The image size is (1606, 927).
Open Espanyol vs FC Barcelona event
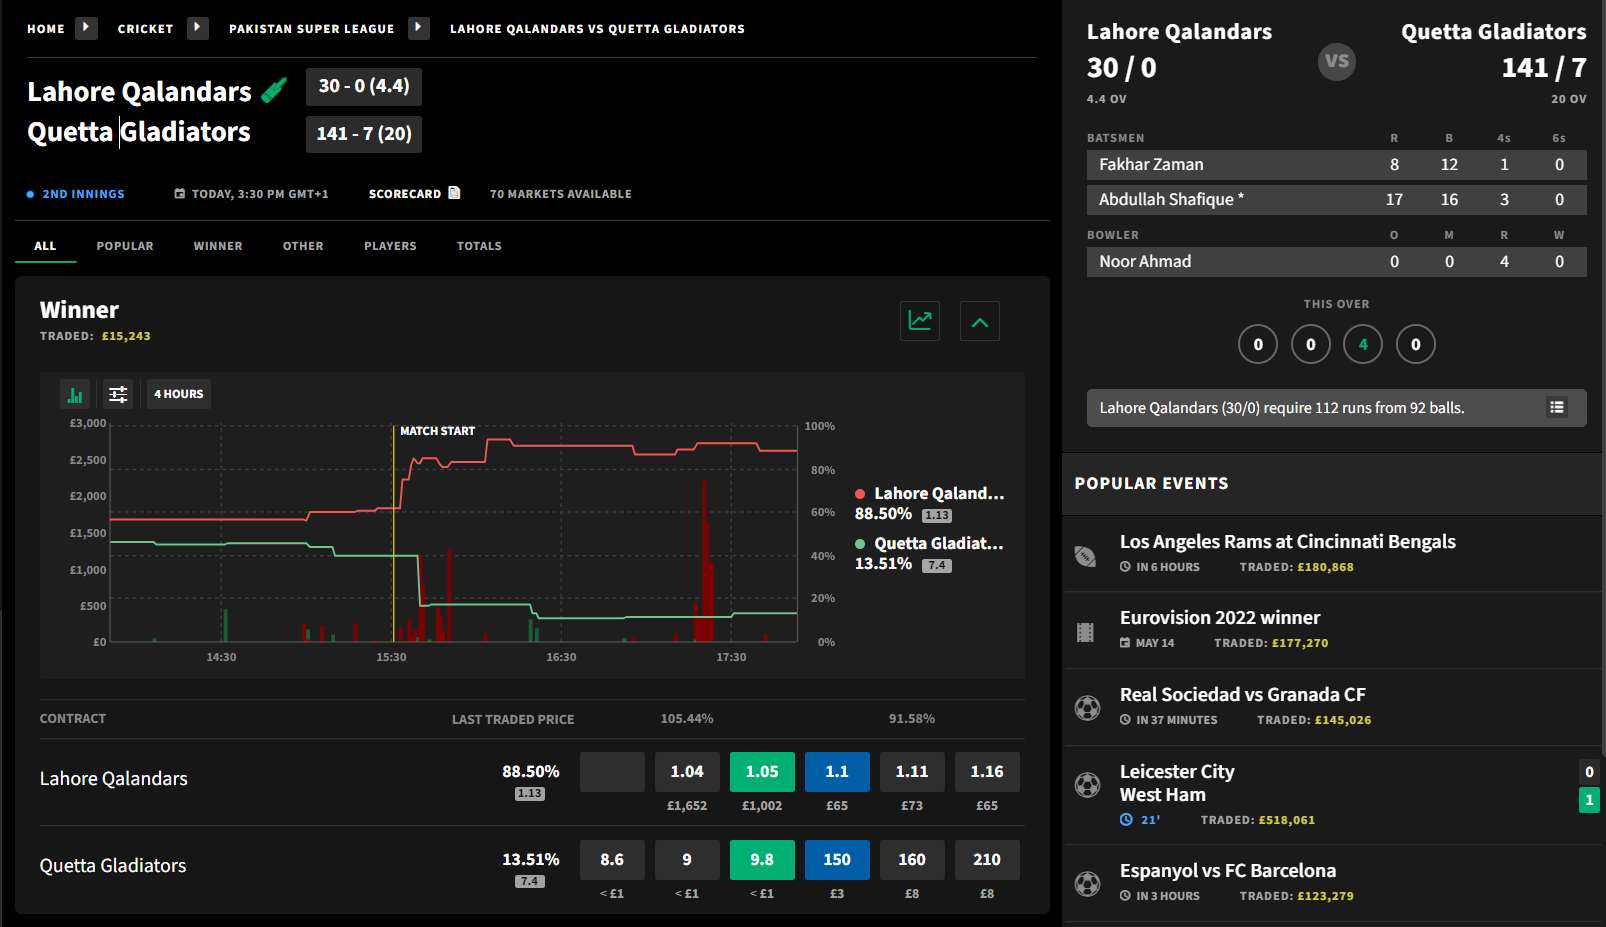(1228, 871)
